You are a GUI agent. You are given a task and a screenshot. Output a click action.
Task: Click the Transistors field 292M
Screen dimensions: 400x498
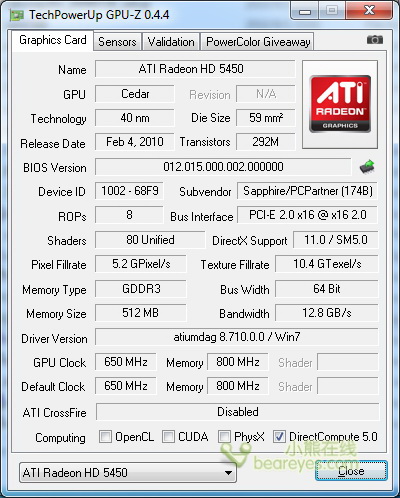266,142
